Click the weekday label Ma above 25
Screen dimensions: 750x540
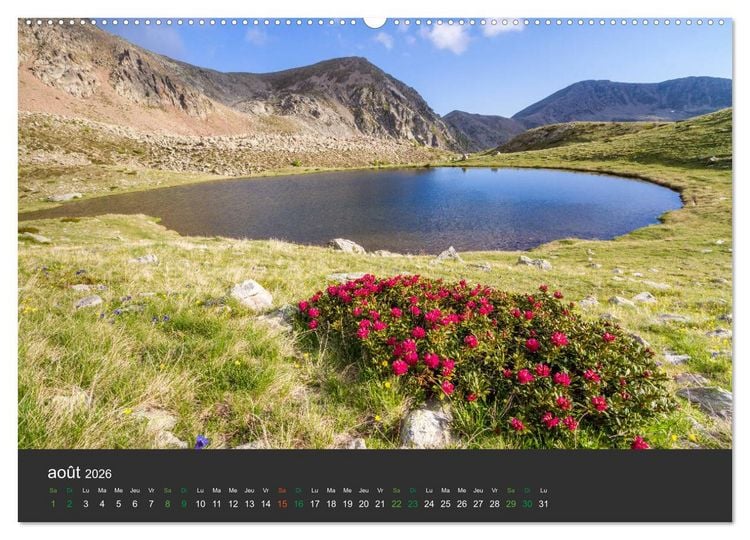pyautogui.click(x=445, y=490)
